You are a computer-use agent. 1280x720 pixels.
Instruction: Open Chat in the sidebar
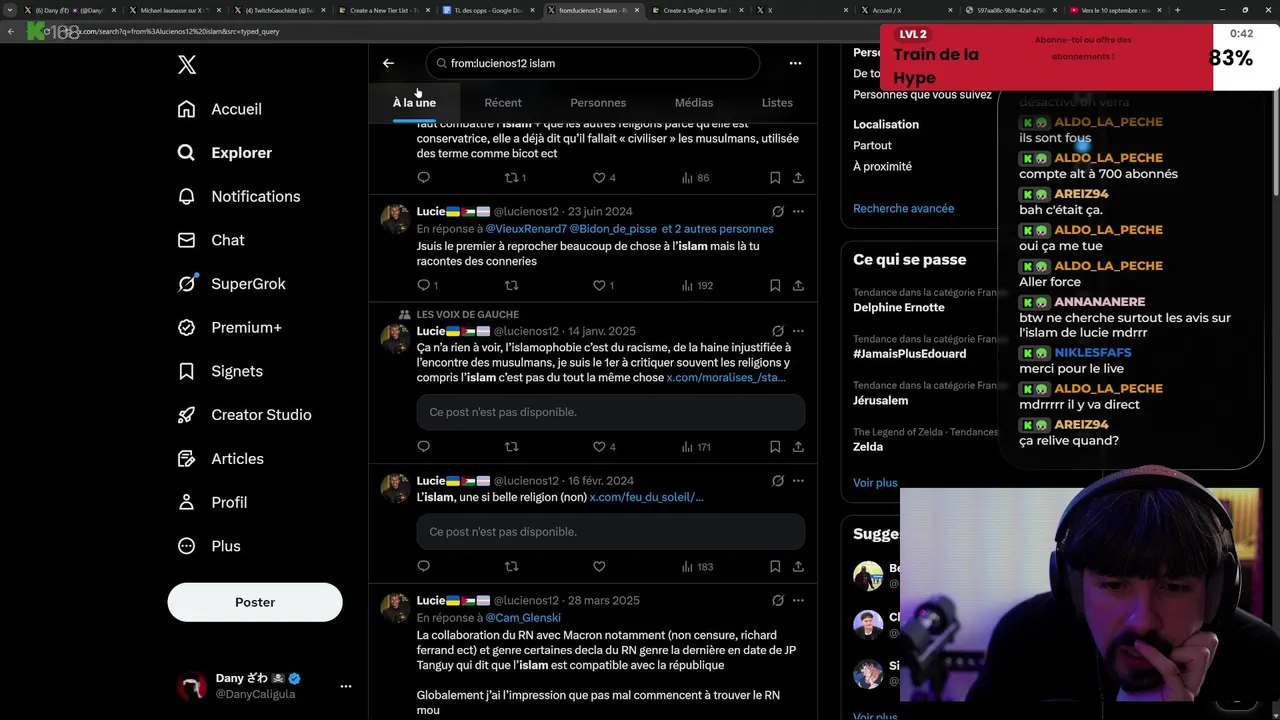pos(211,240)
